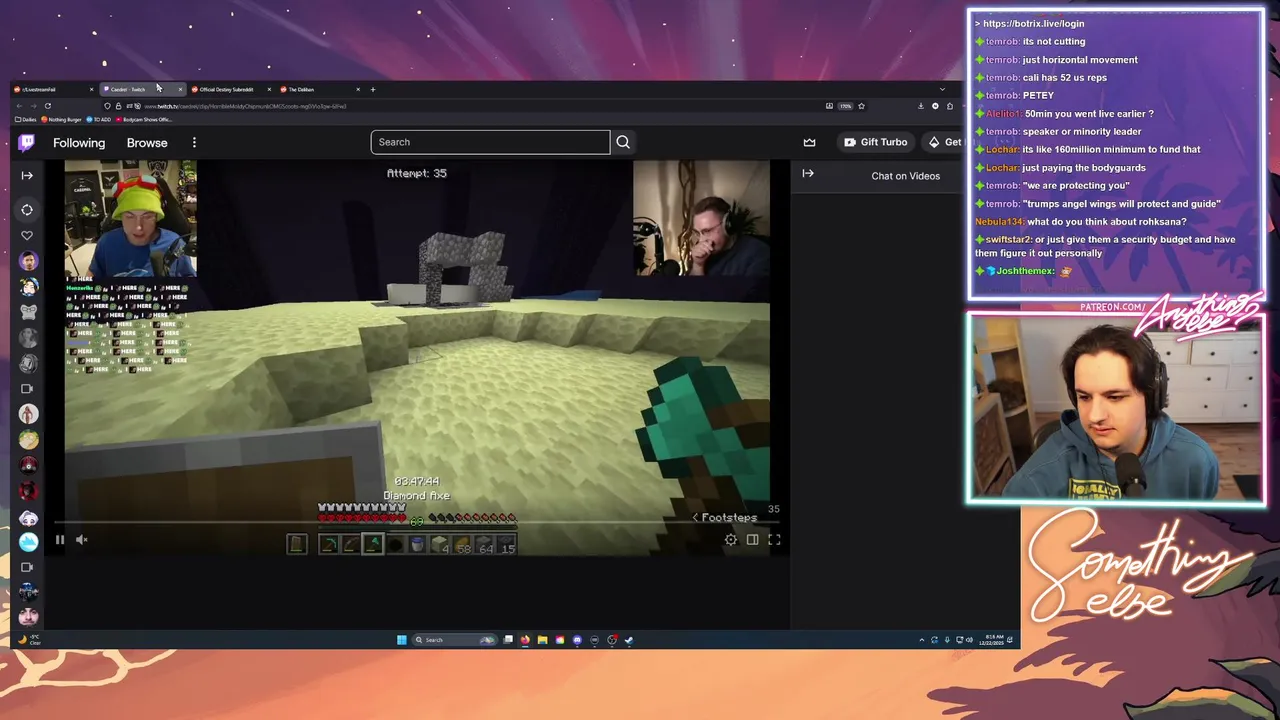Click the 170% zoom level indicator
1280x720 pixels.
pyautogui.click(x=846, y=106)
